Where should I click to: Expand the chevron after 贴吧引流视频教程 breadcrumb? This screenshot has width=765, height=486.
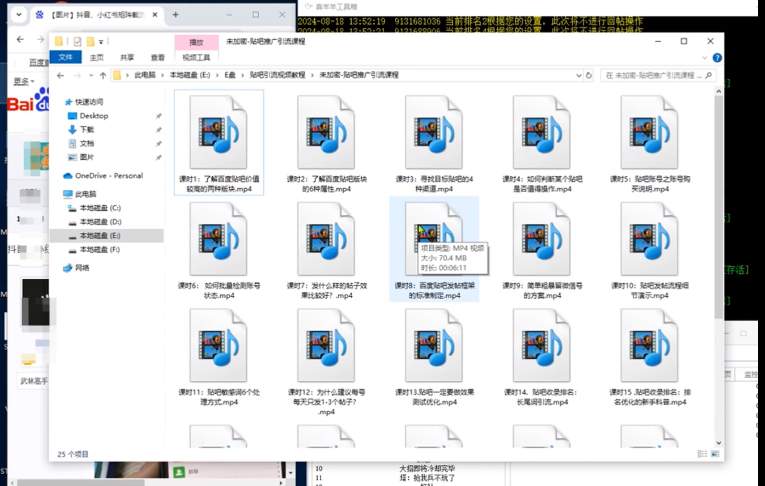[312, 75]
